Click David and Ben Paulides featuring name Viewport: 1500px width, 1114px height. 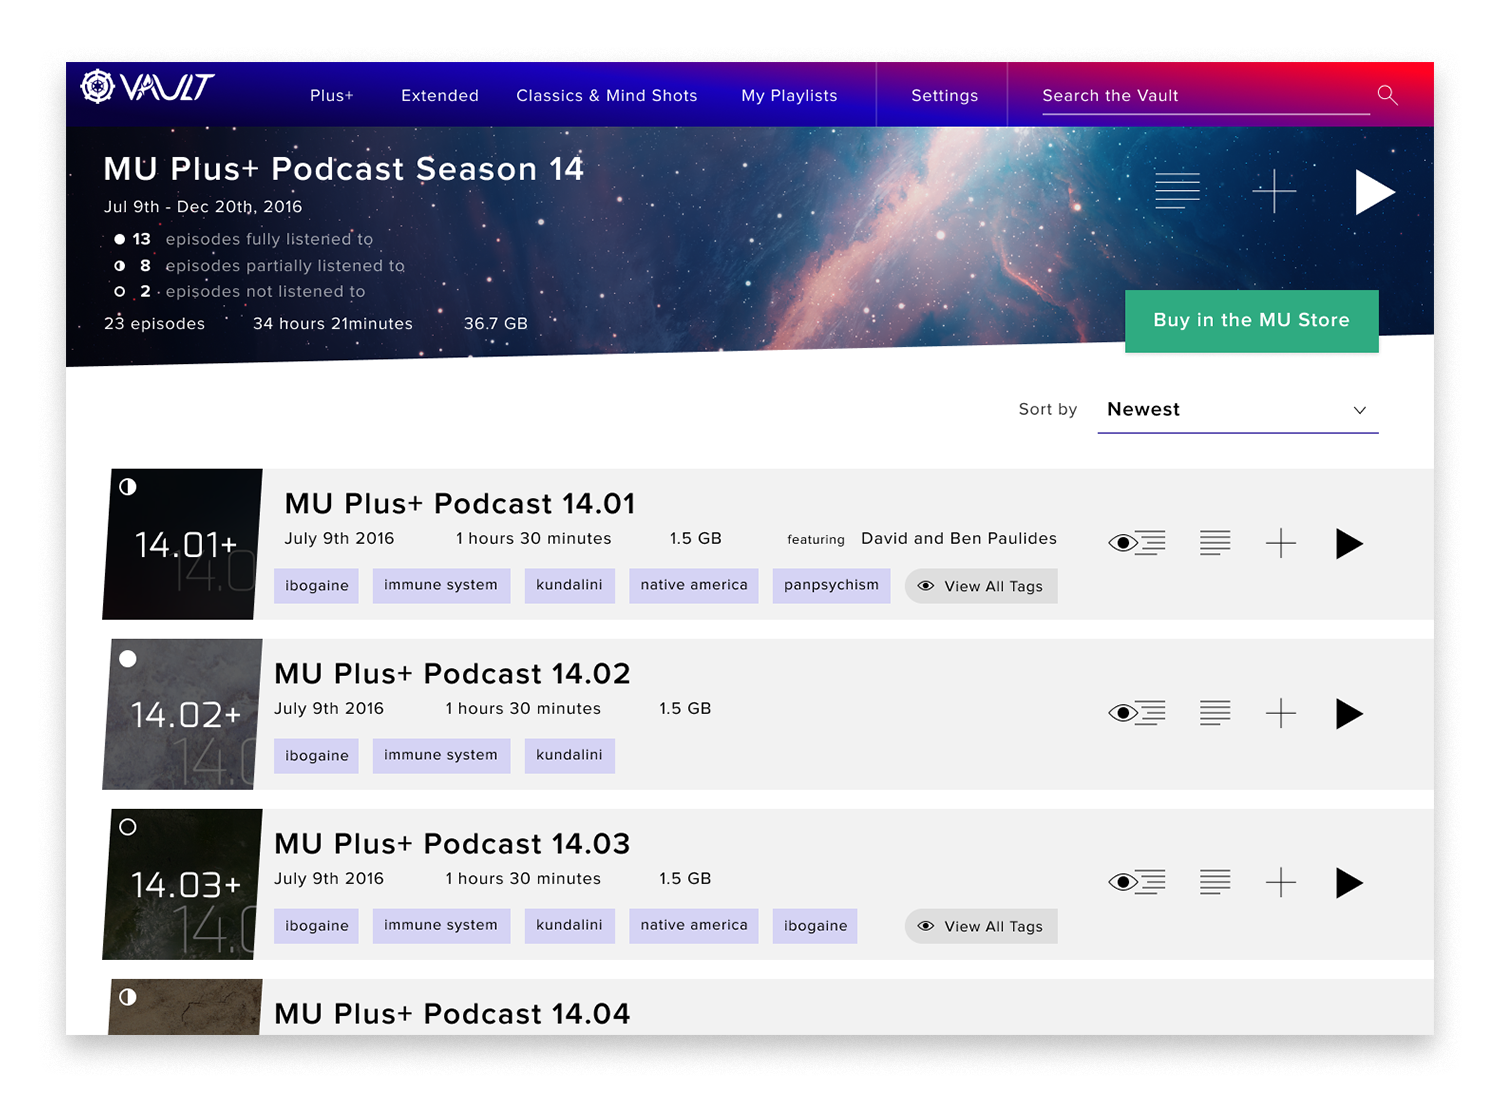pos(959,538)
